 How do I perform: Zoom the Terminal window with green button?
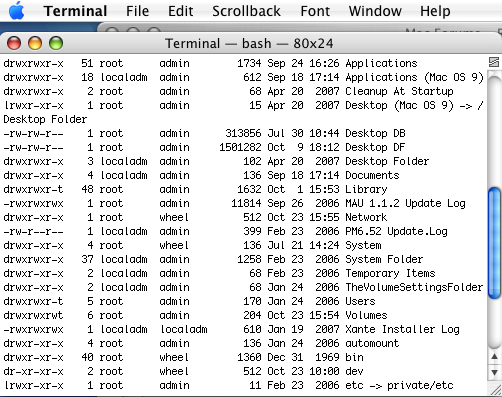[56, 43]
